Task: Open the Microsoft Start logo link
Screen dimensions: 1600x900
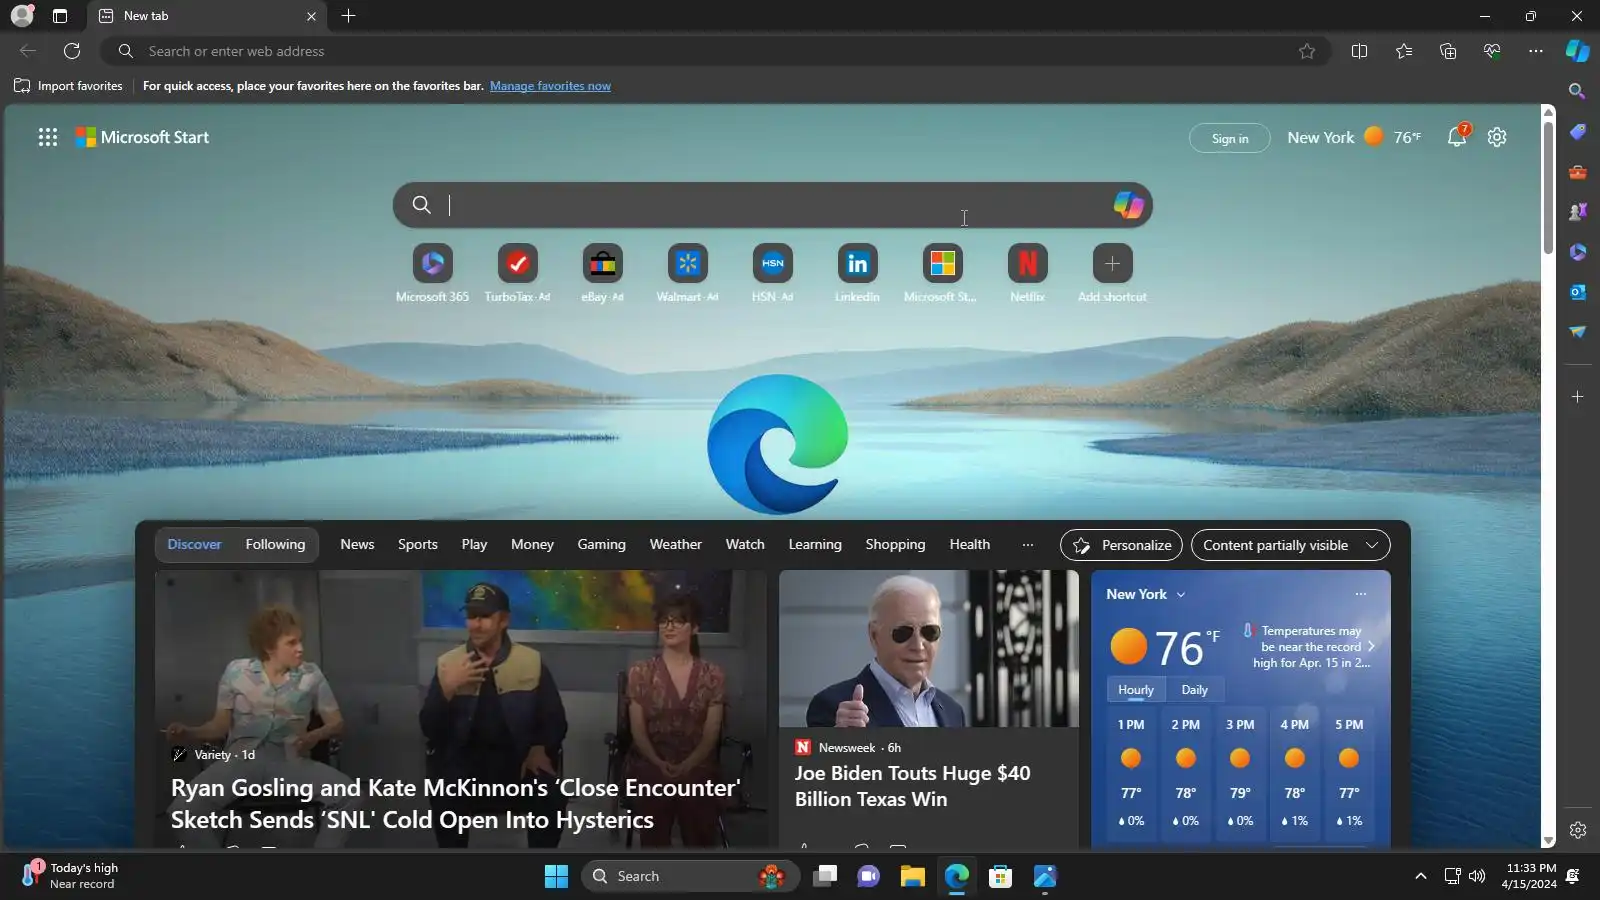Action: pos(142,138)
